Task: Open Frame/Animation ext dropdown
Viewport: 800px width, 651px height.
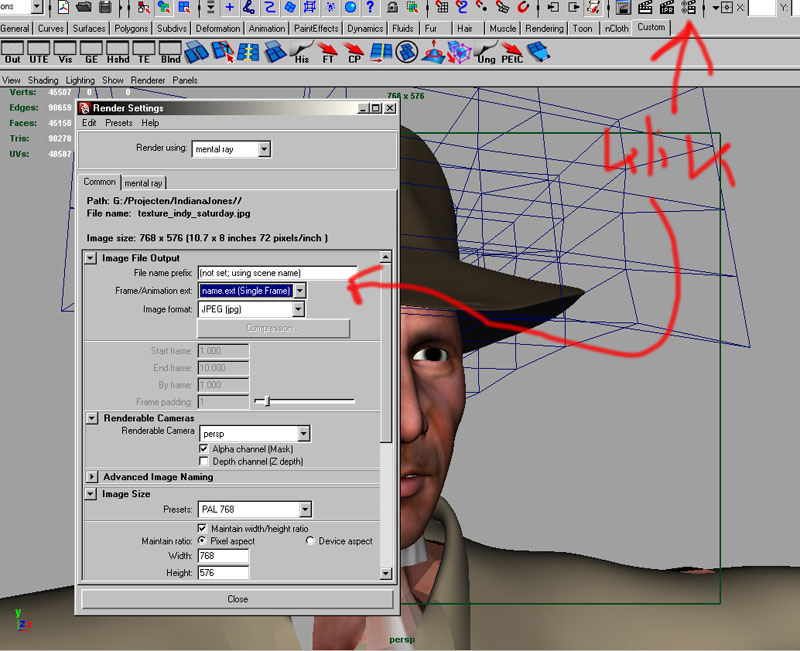Action: [x=253, y=290]
